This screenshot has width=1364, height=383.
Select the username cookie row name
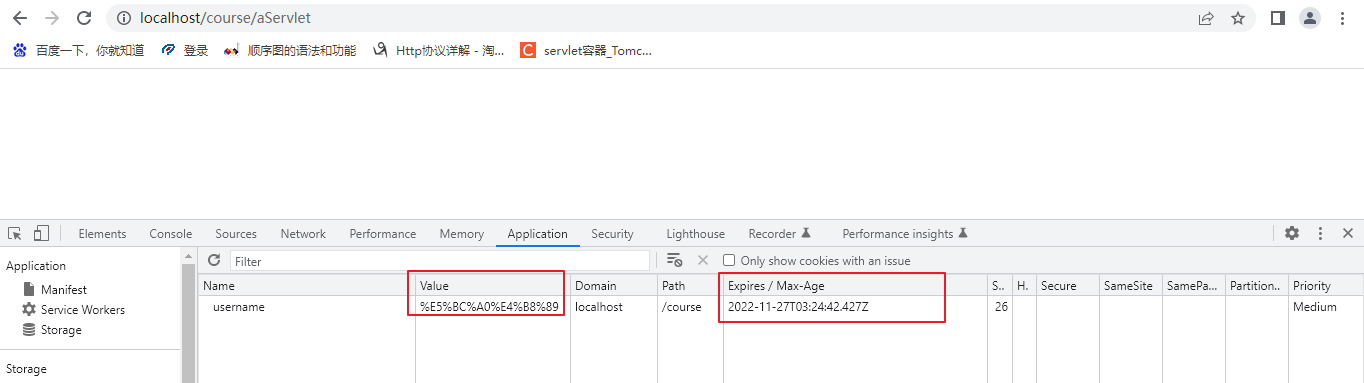[x=238, y=307]
